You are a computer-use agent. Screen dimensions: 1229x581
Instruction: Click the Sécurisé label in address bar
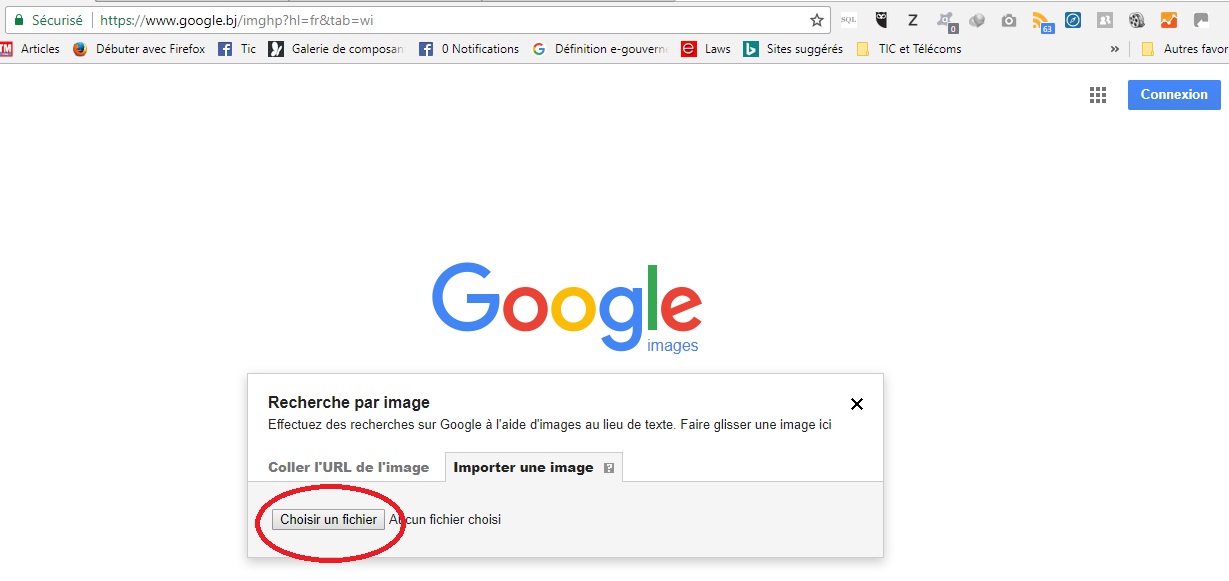(57, 20)
